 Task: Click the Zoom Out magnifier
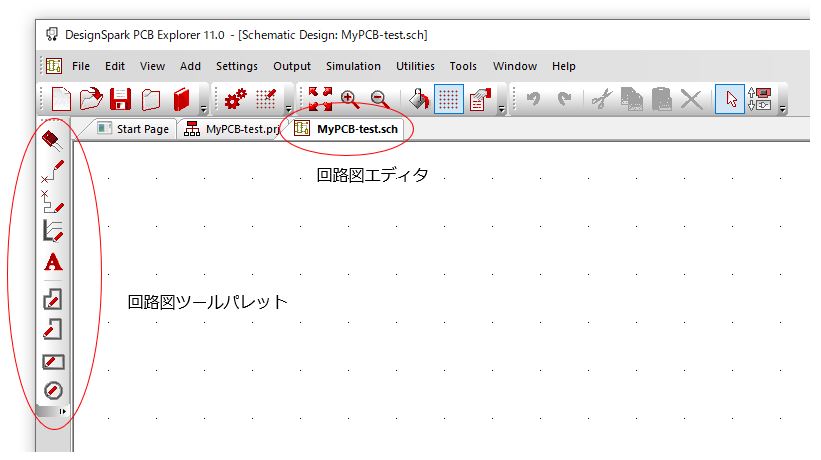(x=379, y=99)
